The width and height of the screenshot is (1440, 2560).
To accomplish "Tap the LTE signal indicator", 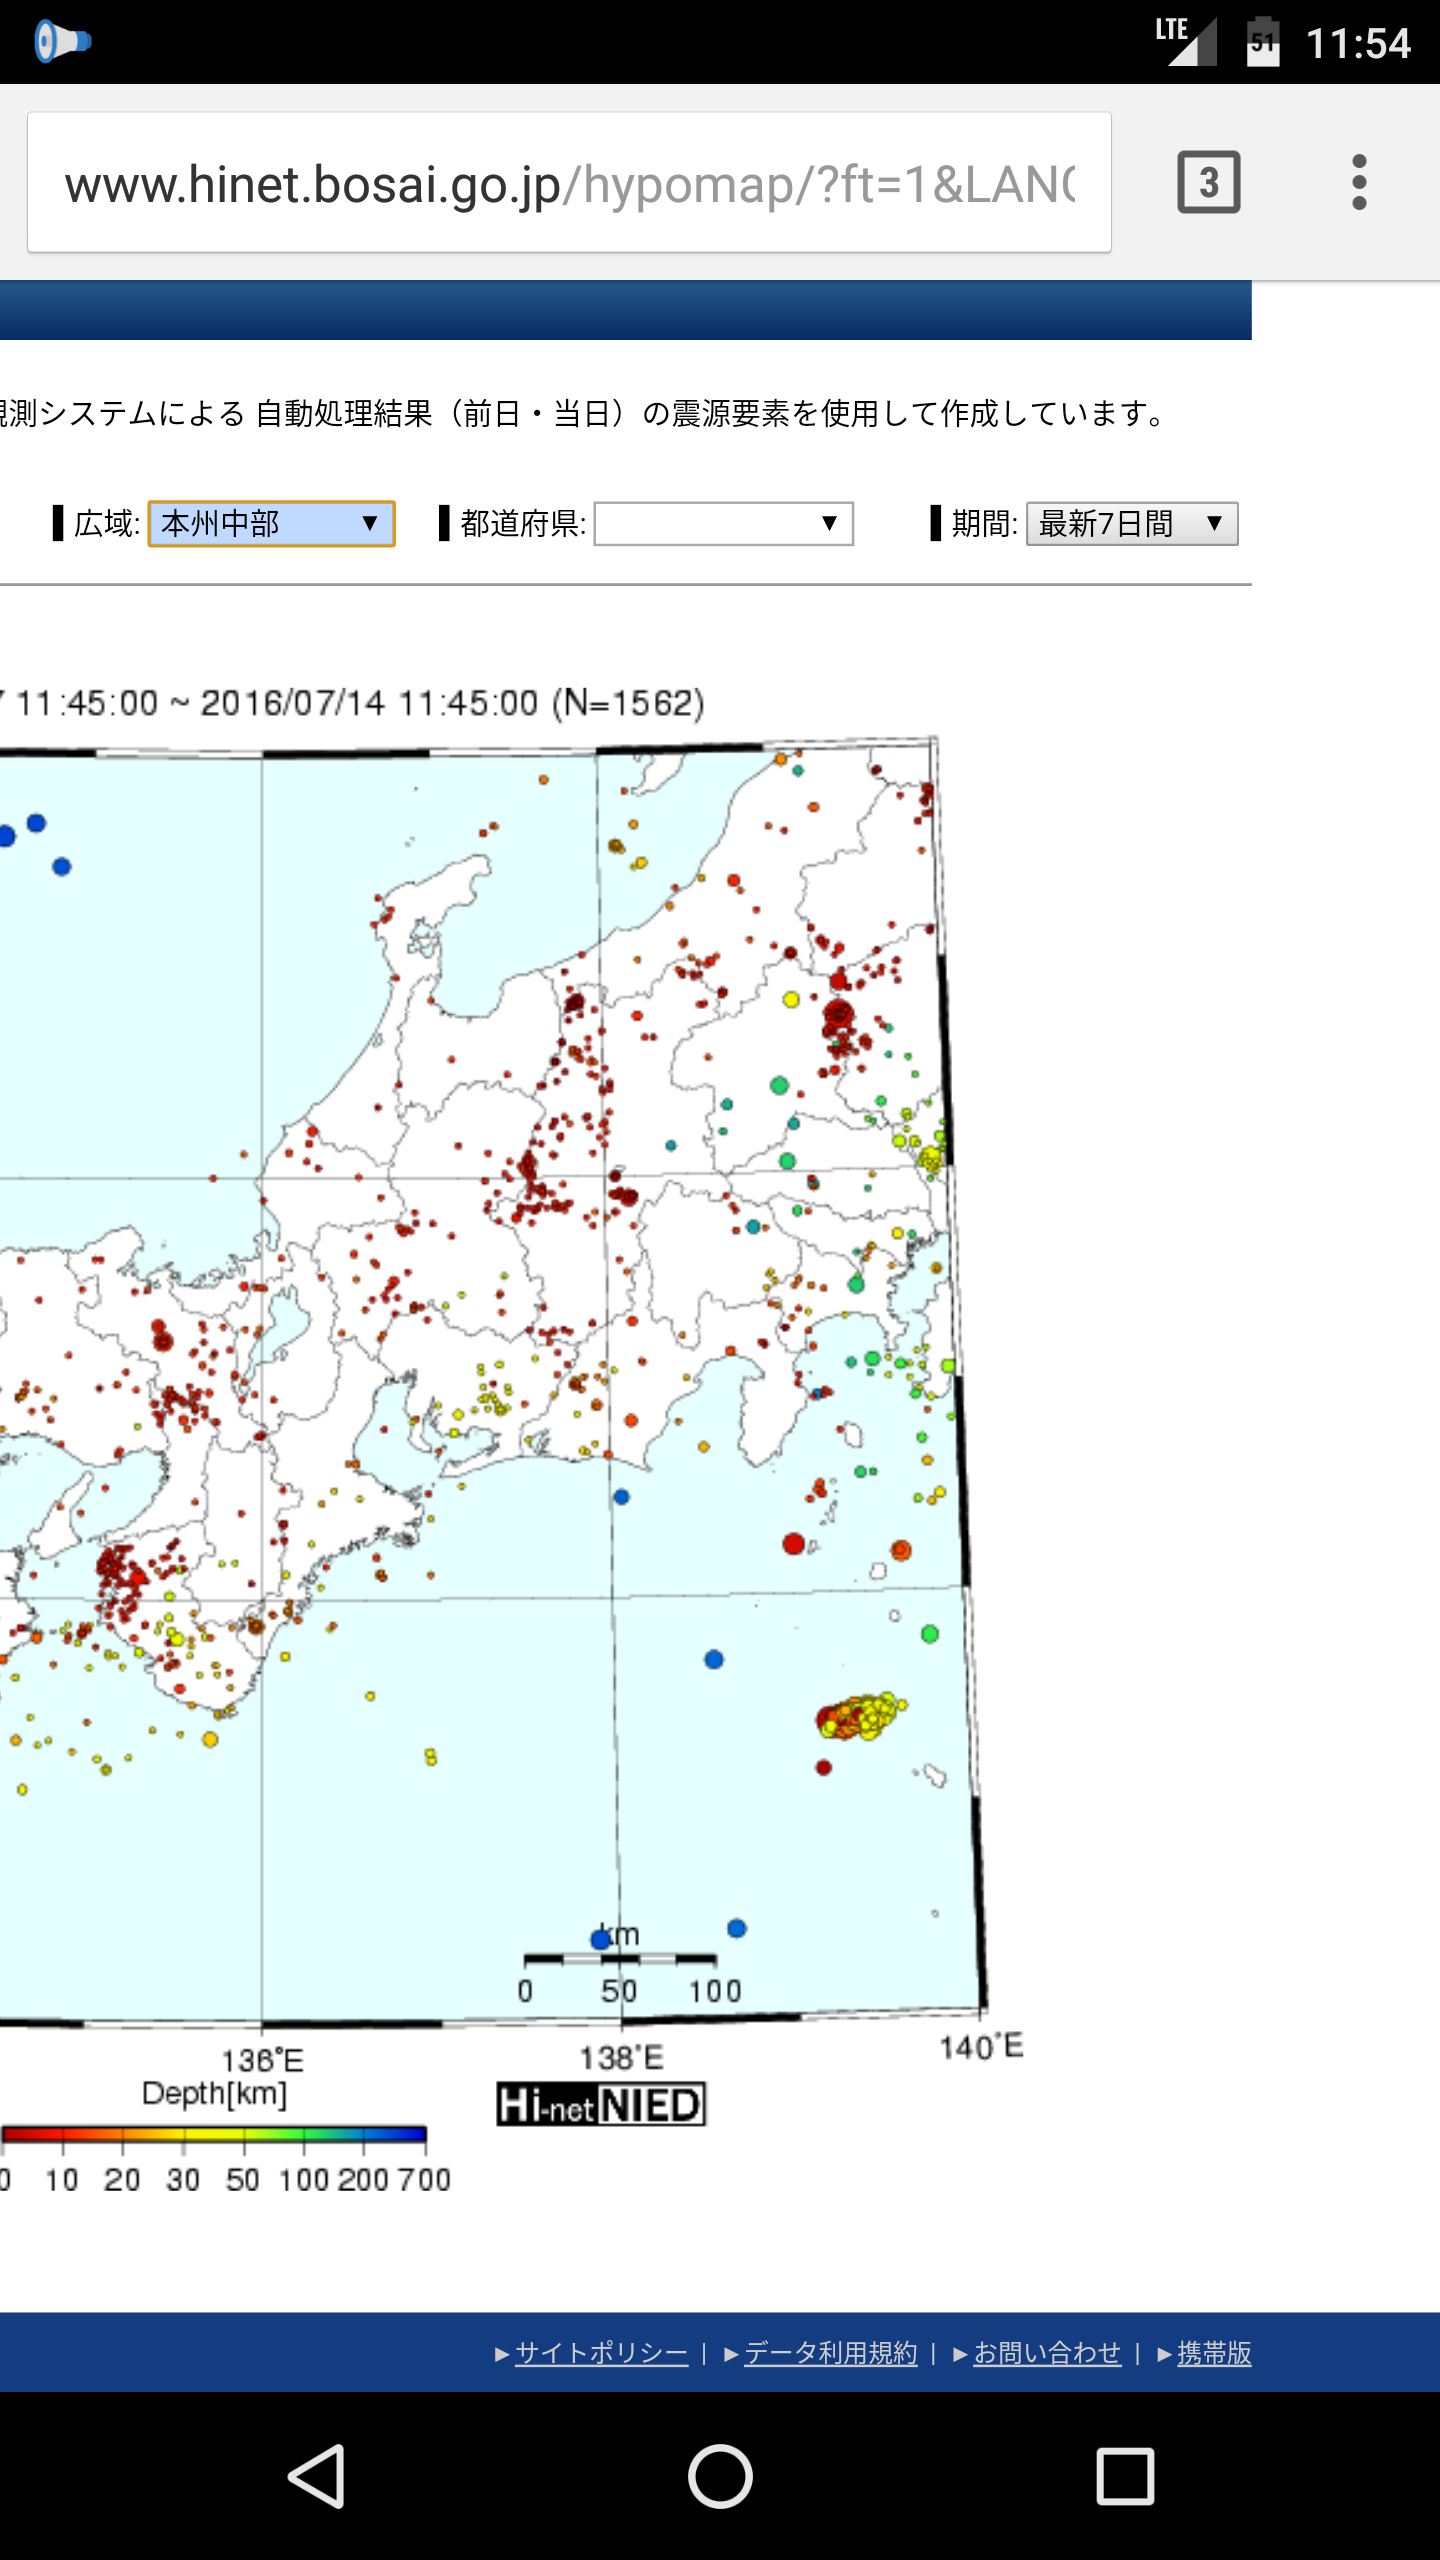I will pyautogui.click(x=1186, y=41).
